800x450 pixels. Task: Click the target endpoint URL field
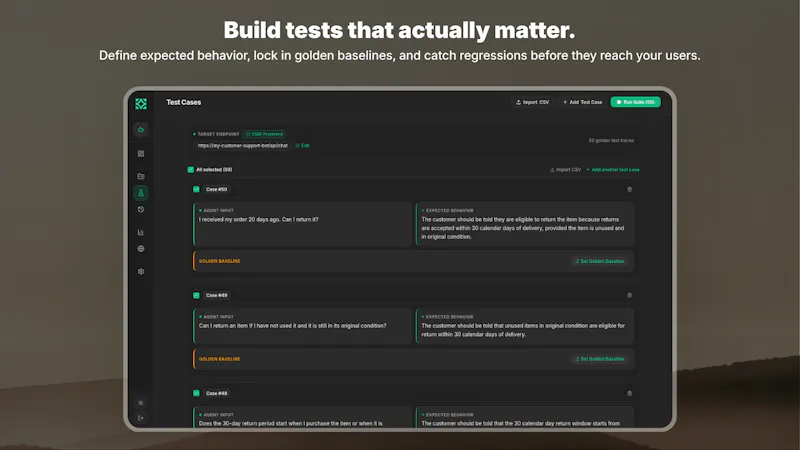point(242,146)
